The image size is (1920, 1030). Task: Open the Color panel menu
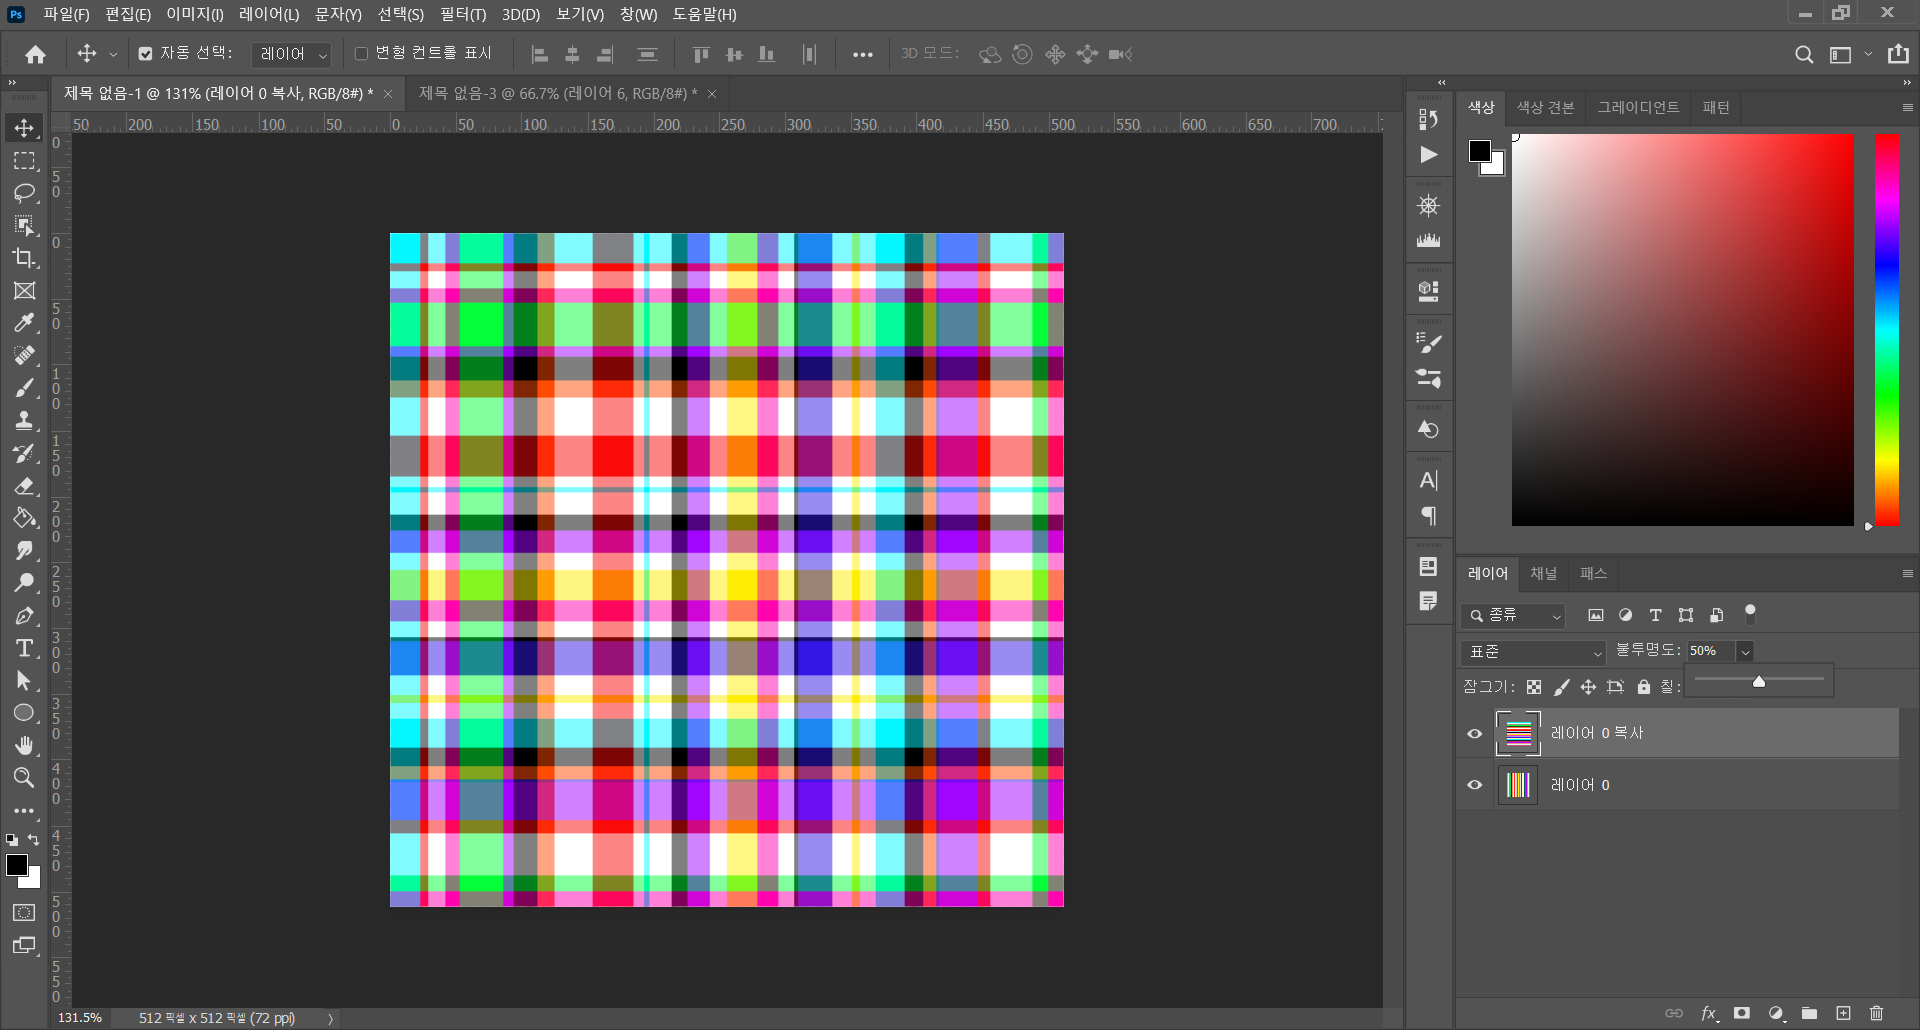(x=1907, y=108)
